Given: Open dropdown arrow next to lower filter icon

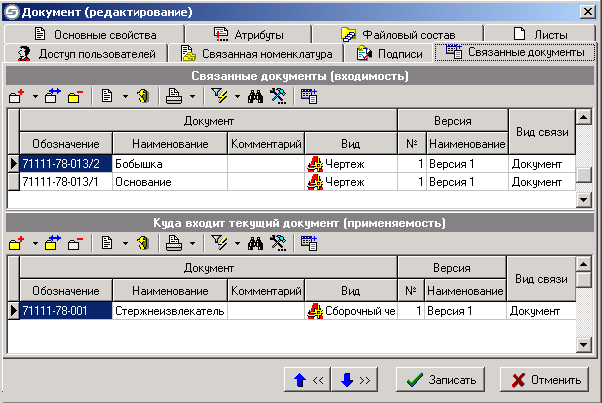Looking at the screenshot, I should (x=237, y=243).
